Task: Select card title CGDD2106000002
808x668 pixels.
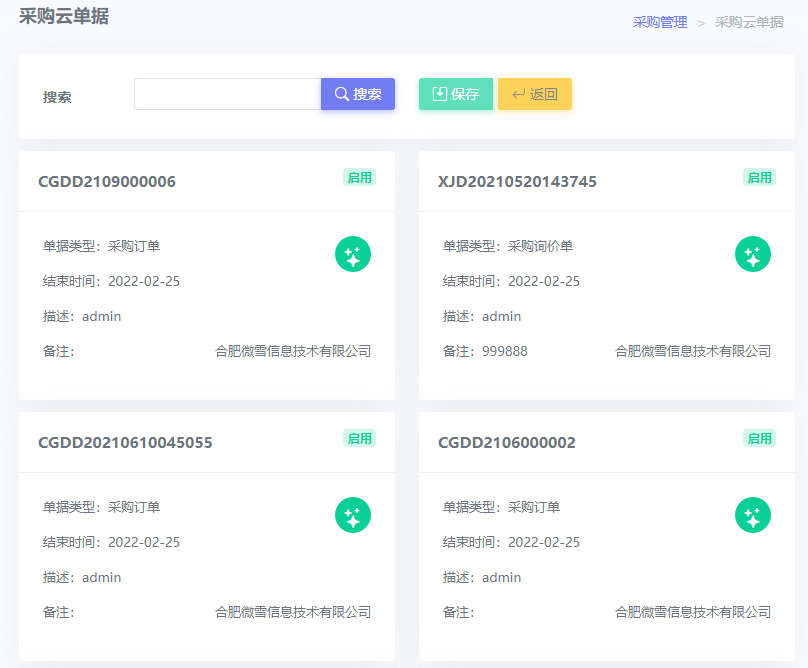Action: [507, 443]
